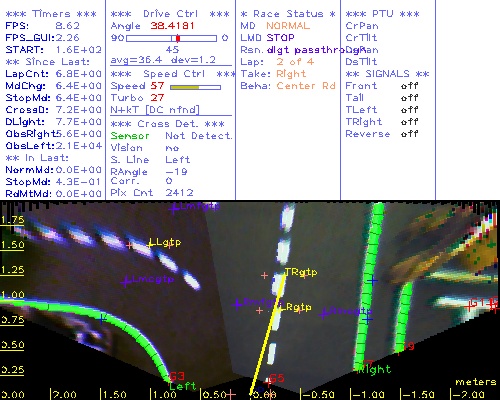Click the Center Rd behavior value

[306, 86]
